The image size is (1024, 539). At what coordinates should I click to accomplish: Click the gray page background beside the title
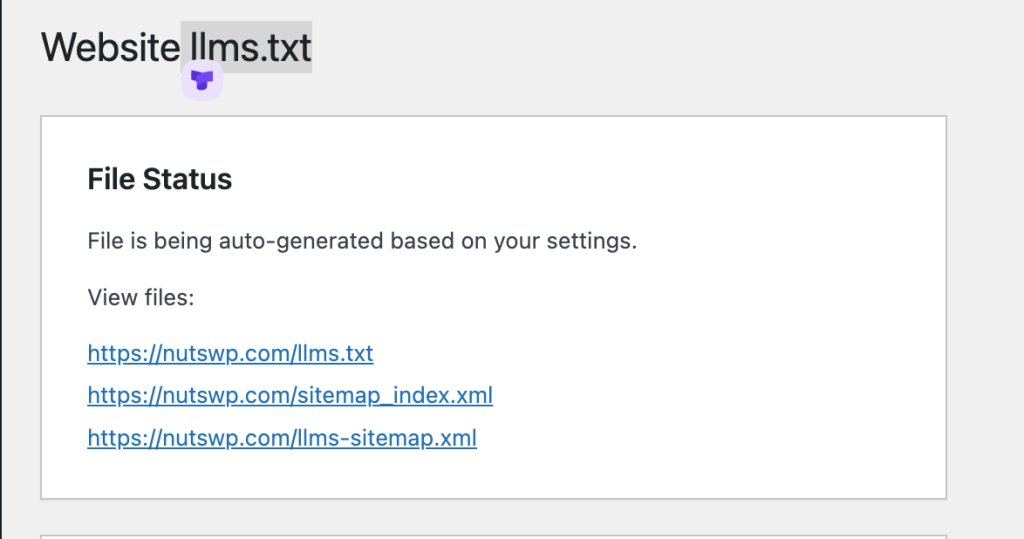click(653, 49)
